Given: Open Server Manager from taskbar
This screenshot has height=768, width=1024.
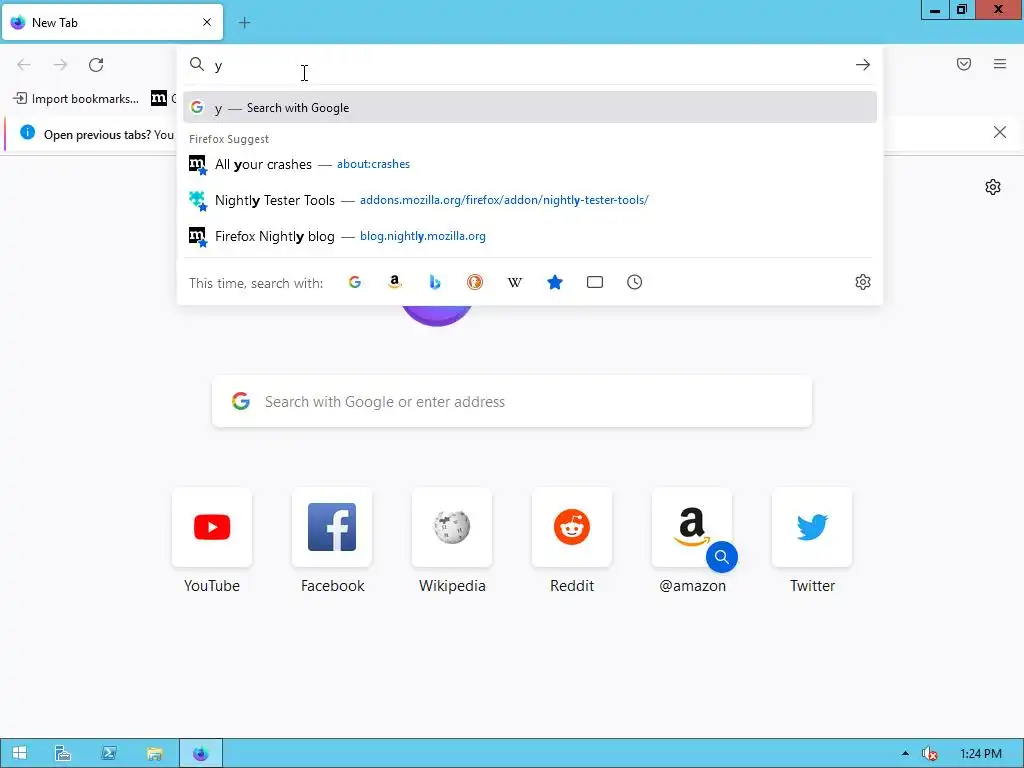Looking at the screenshot, I should tap(63, 753).
